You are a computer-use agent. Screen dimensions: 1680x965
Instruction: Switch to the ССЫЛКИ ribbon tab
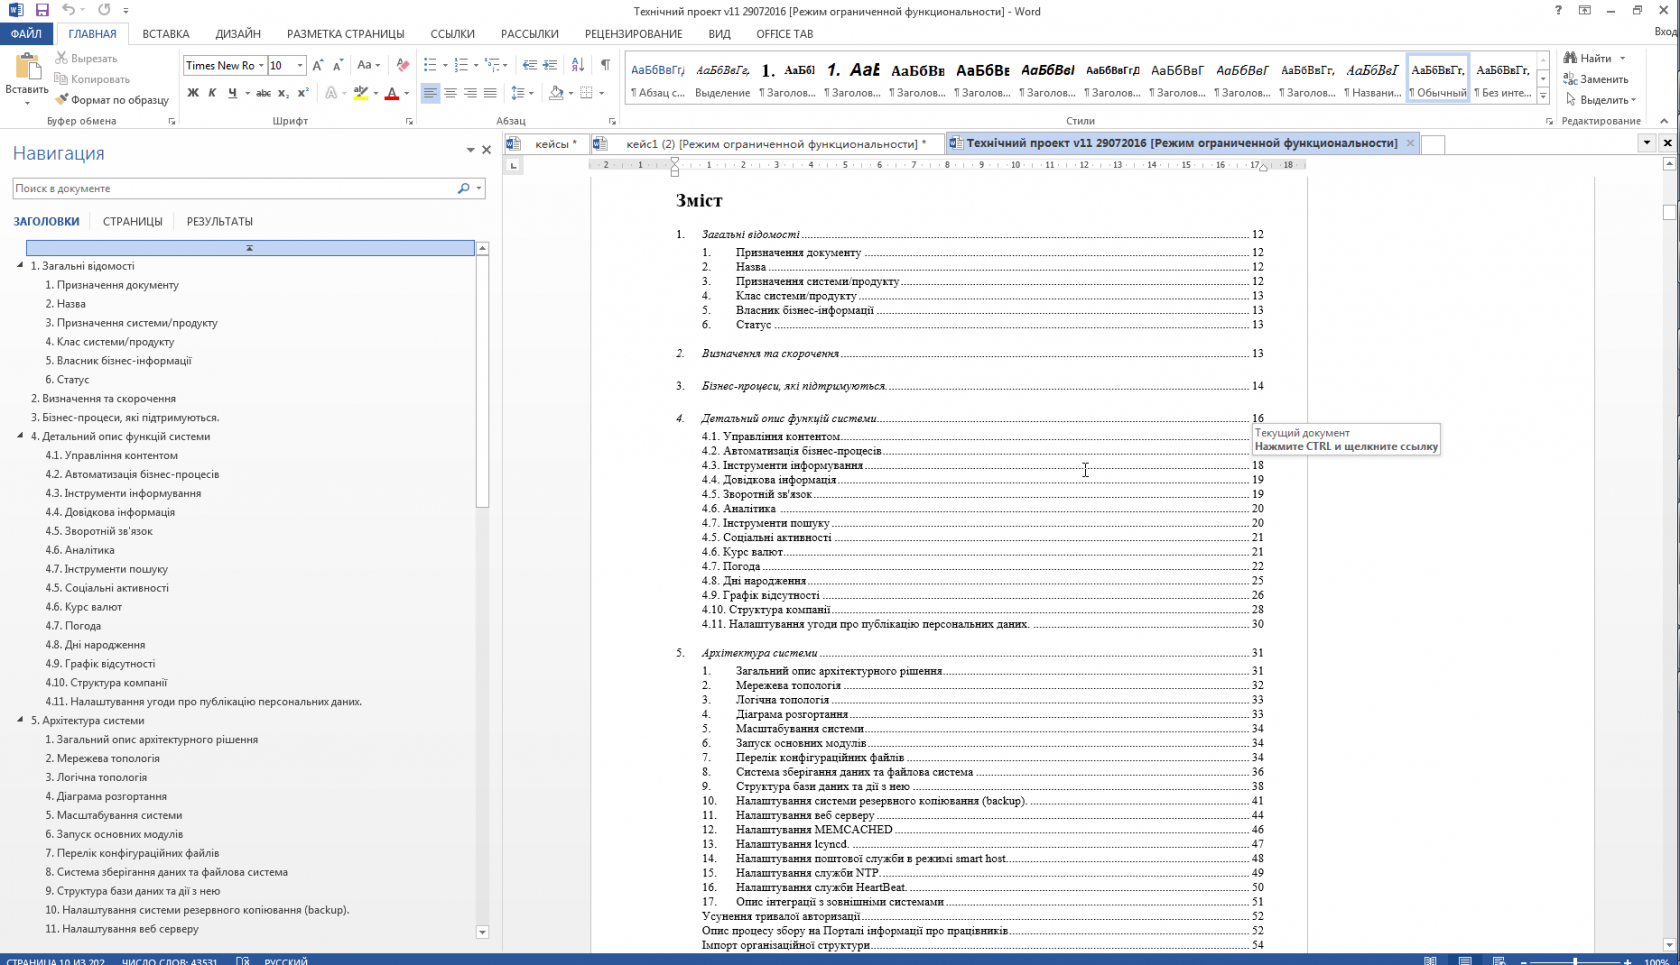pyautogui.click(x=453, y=34)
